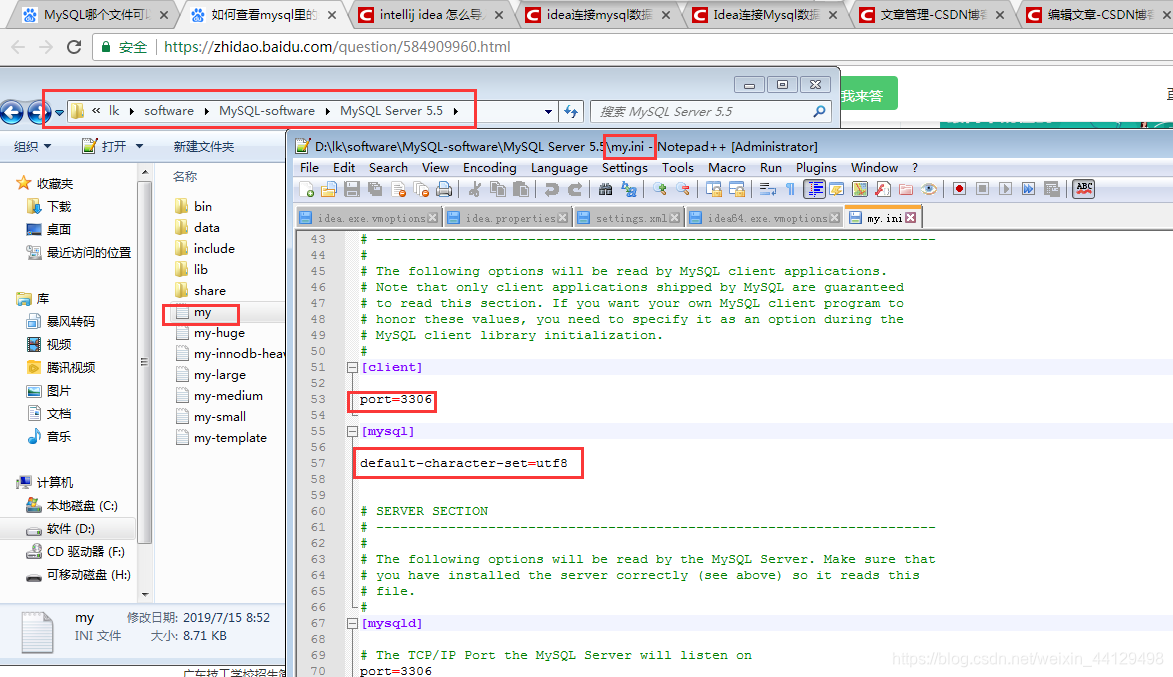Click the Zoom In magnifier icon

(x=660, y=189)
